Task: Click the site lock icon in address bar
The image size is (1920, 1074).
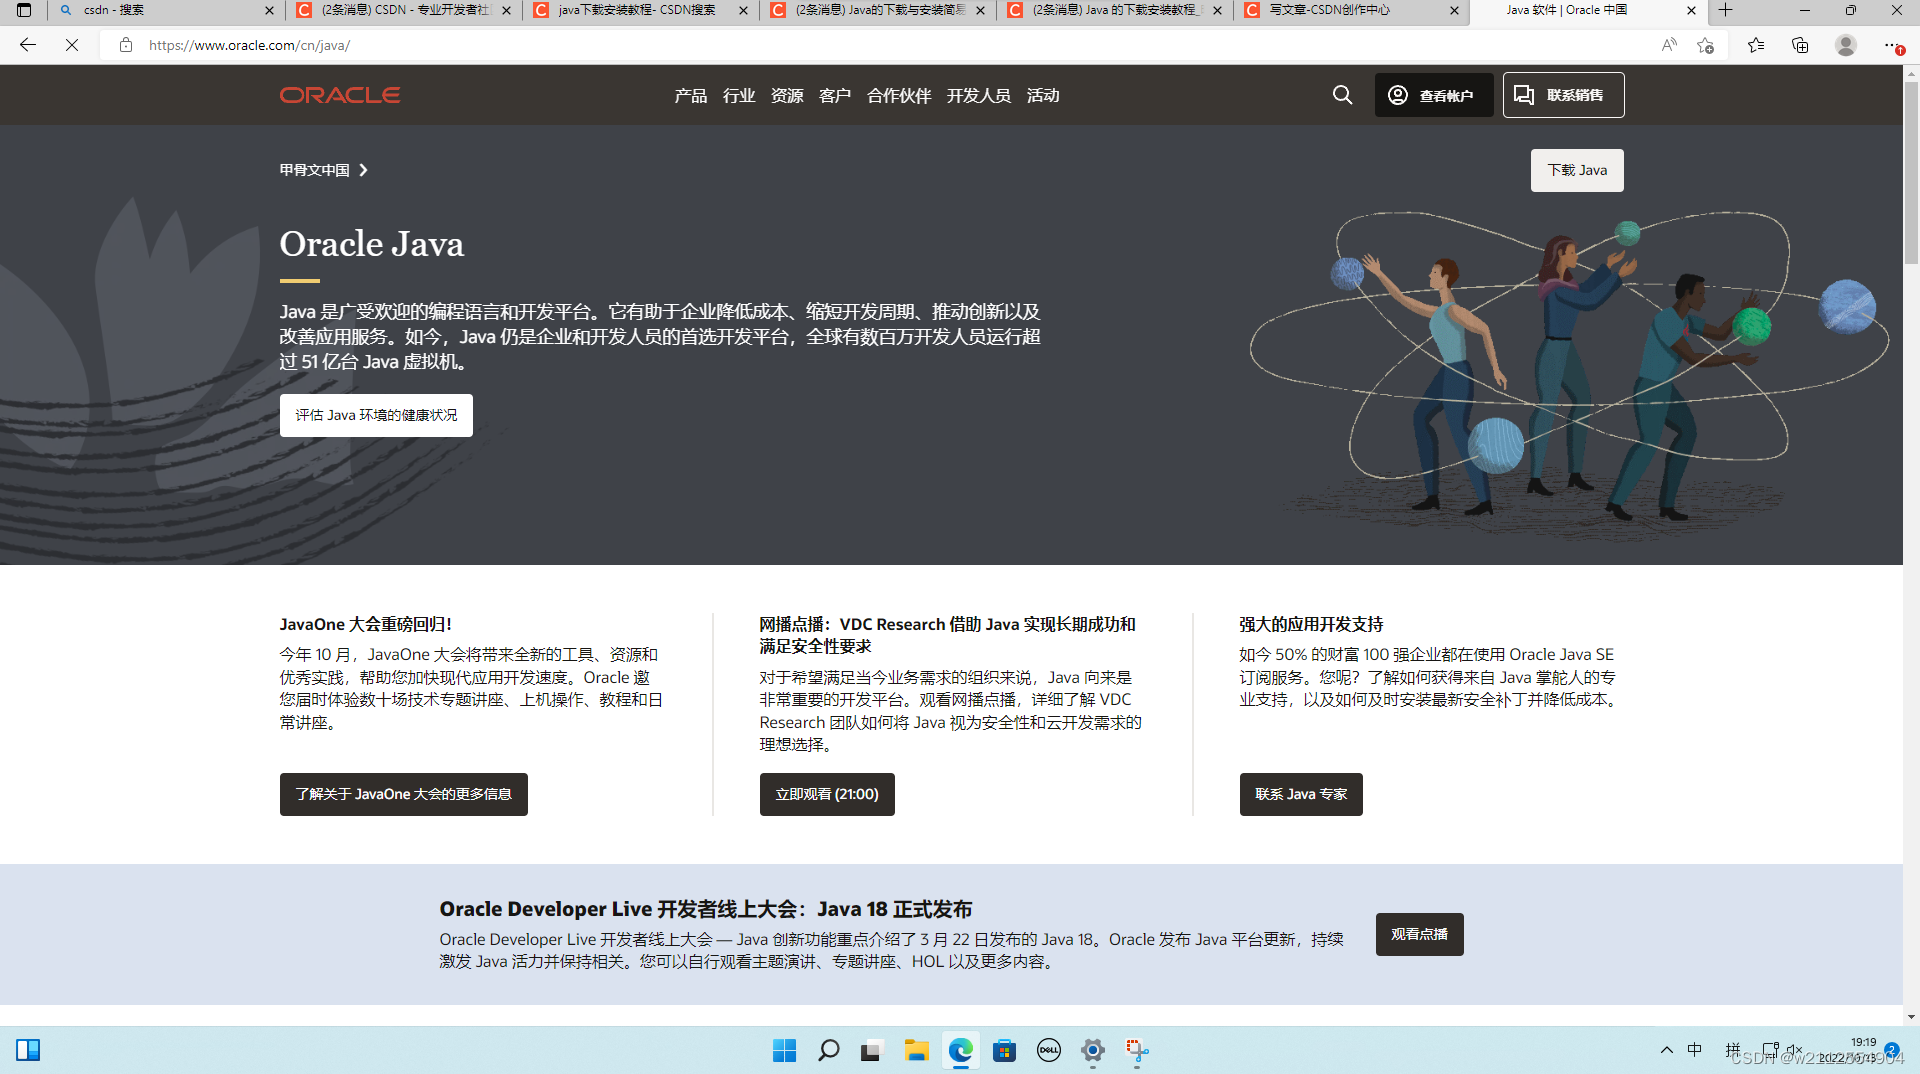Action: pyautogui.click(x=126, y=45)
